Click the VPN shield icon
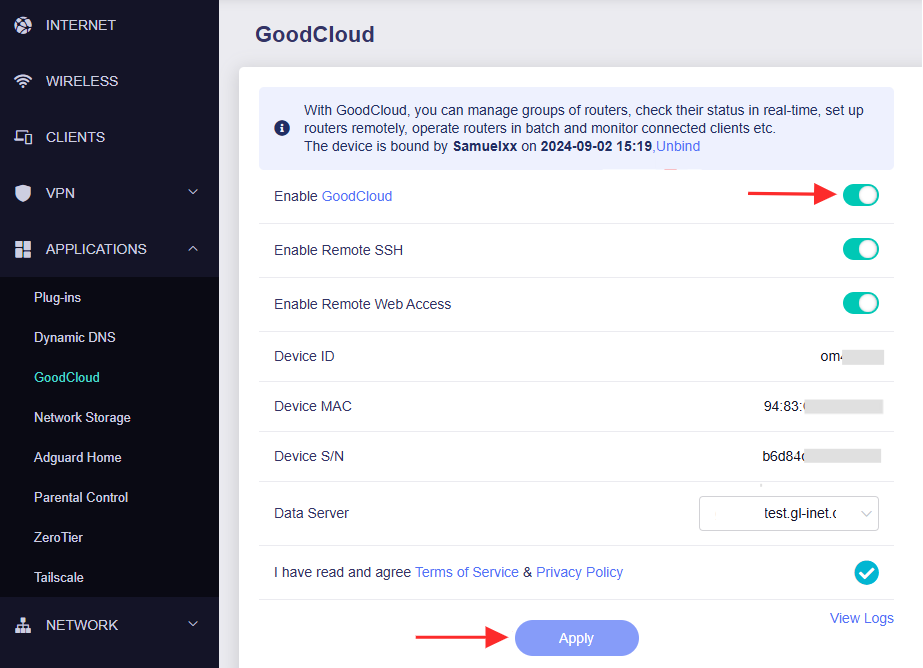The height and width of the screenshot is (668, 923). [x=22, y=192]
